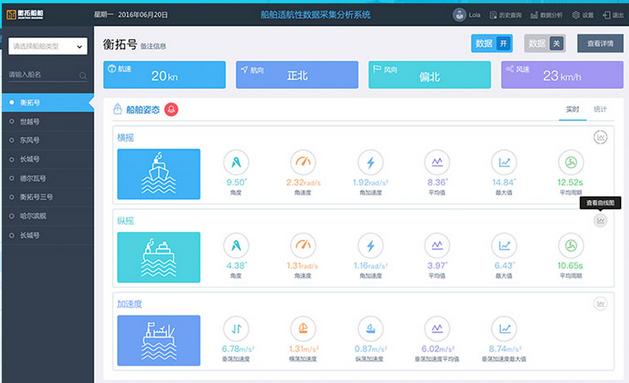Click the 横摇 angular velocity gauge icon
Image resolution: width=629 pixels, height=383 pixels.
303,162
